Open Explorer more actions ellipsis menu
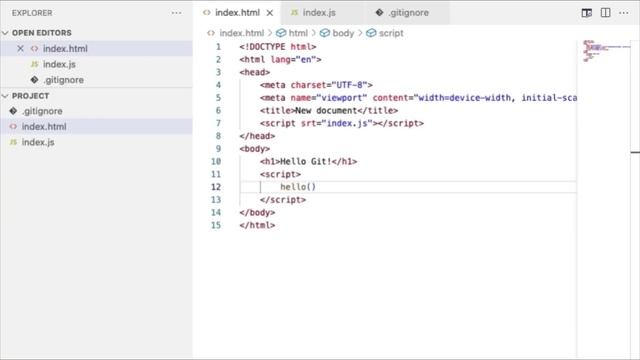640x360 pixels. pos(176,13)
